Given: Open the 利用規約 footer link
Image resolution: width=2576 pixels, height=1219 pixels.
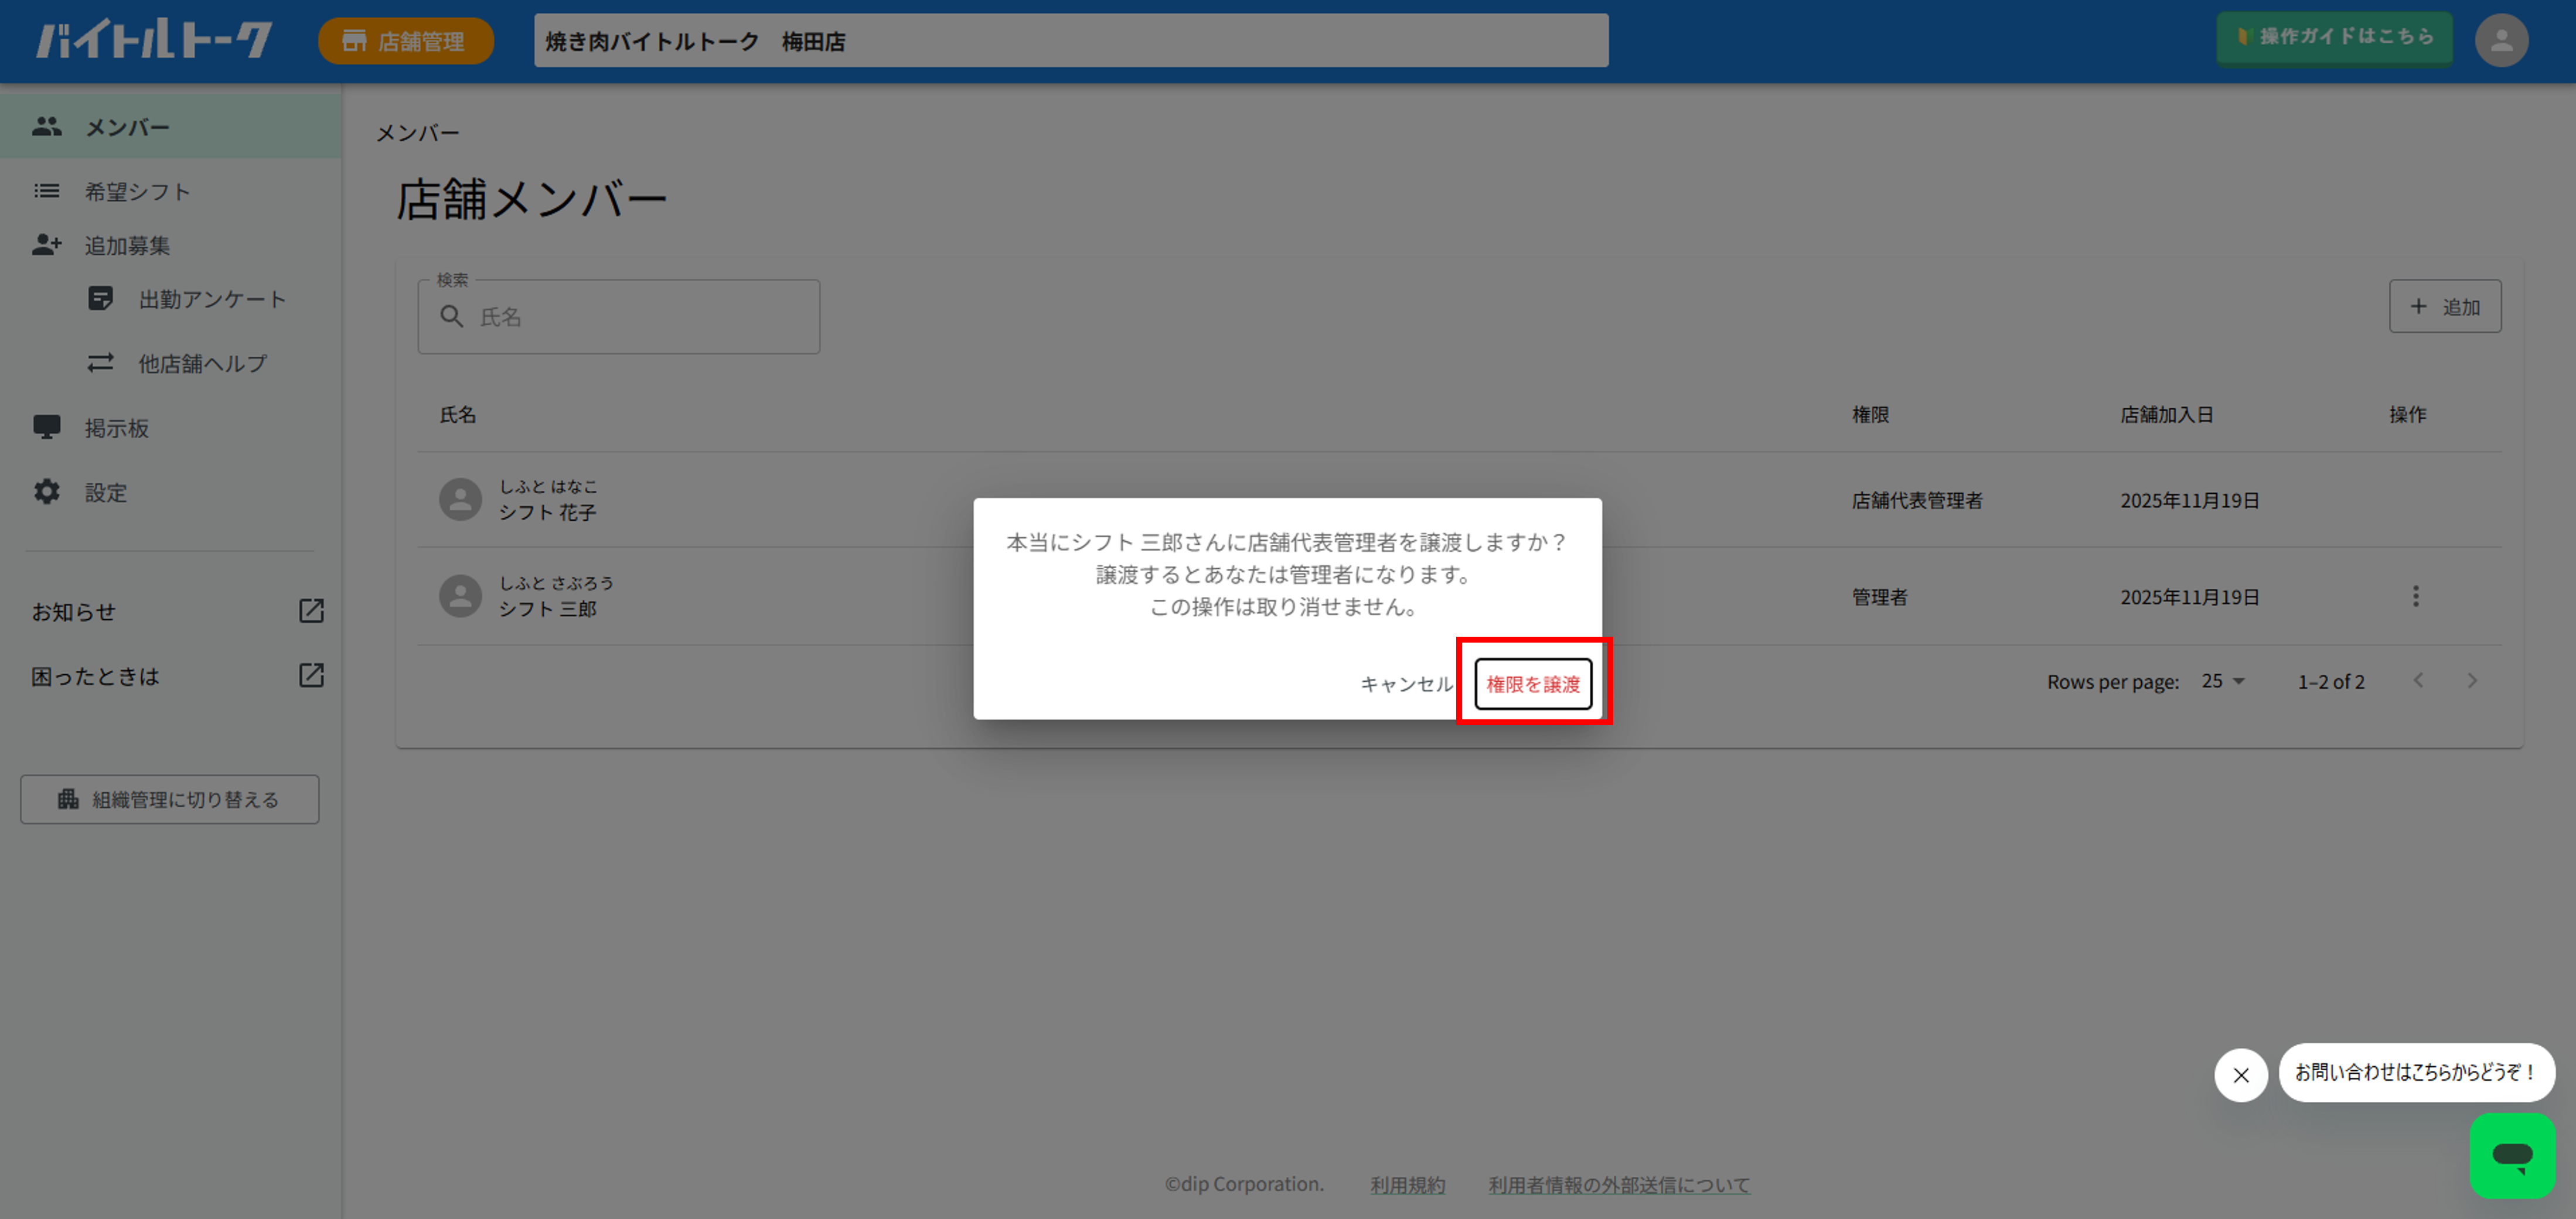Looking at the screenshot, I should 1407,1185.
